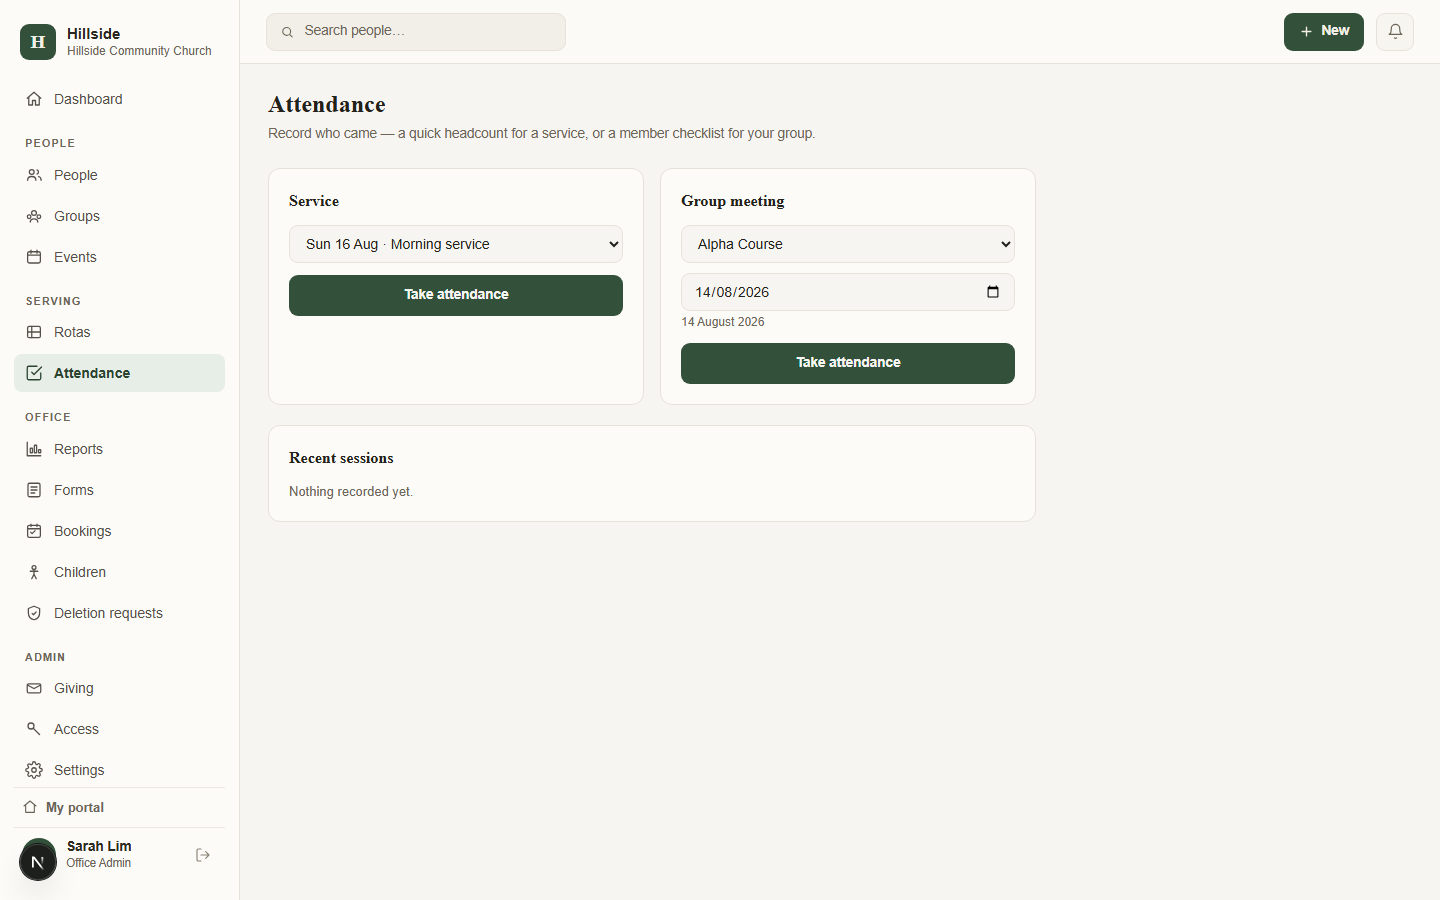Click the "Sarah Lim" user name
The width and height of the screenshot is (1440, 900).
point(99,846)
